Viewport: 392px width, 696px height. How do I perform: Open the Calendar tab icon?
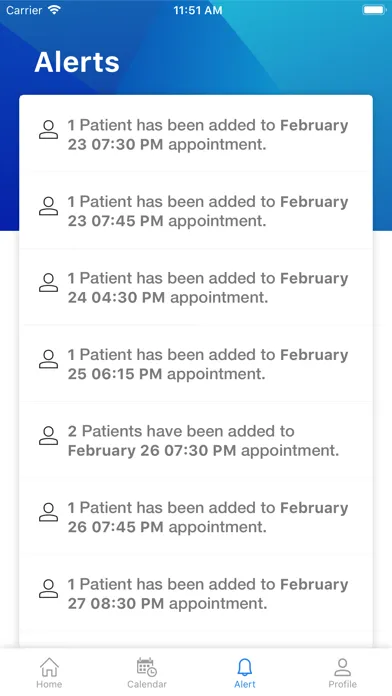[x=147, y=667]
